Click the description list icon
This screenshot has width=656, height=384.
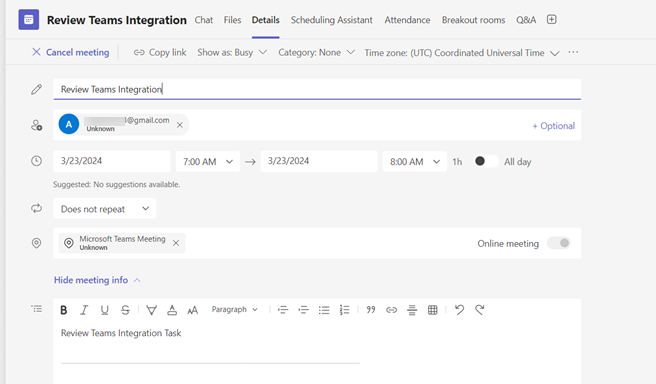36,309
